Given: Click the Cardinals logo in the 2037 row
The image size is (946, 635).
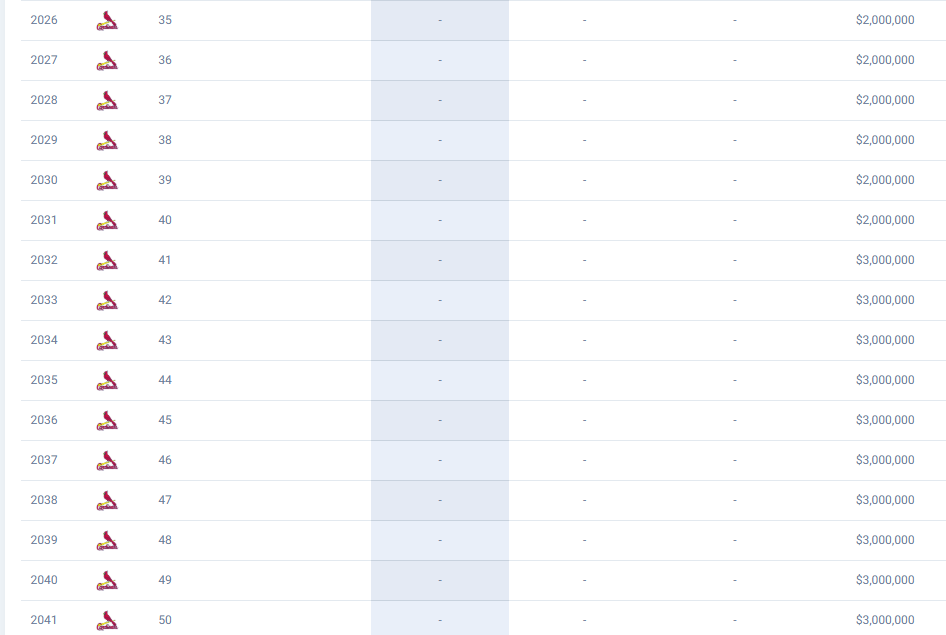Looking at the screenshot, I should pyautogui.click(x=107, y=460).
